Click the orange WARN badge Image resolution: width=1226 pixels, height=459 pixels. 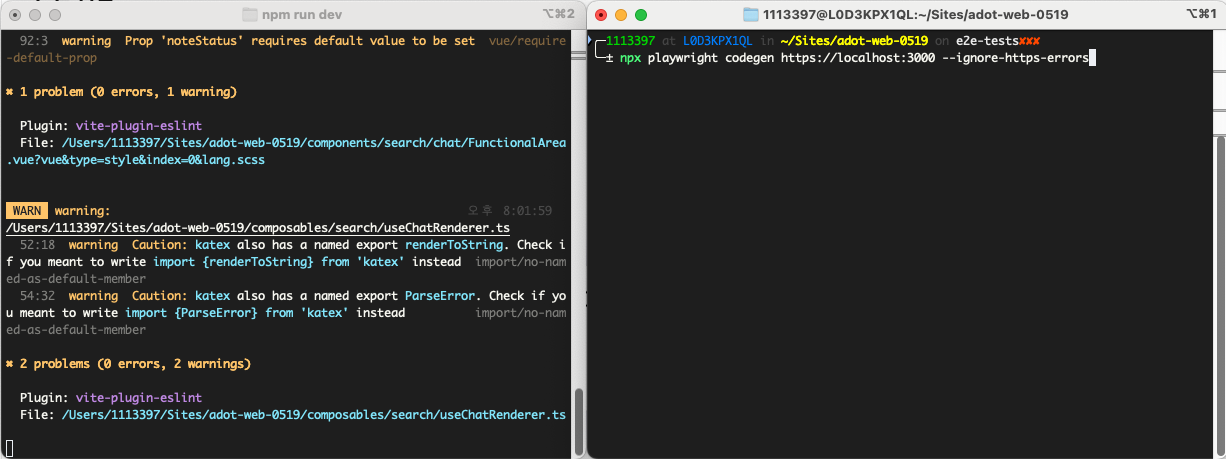[27, 211]
